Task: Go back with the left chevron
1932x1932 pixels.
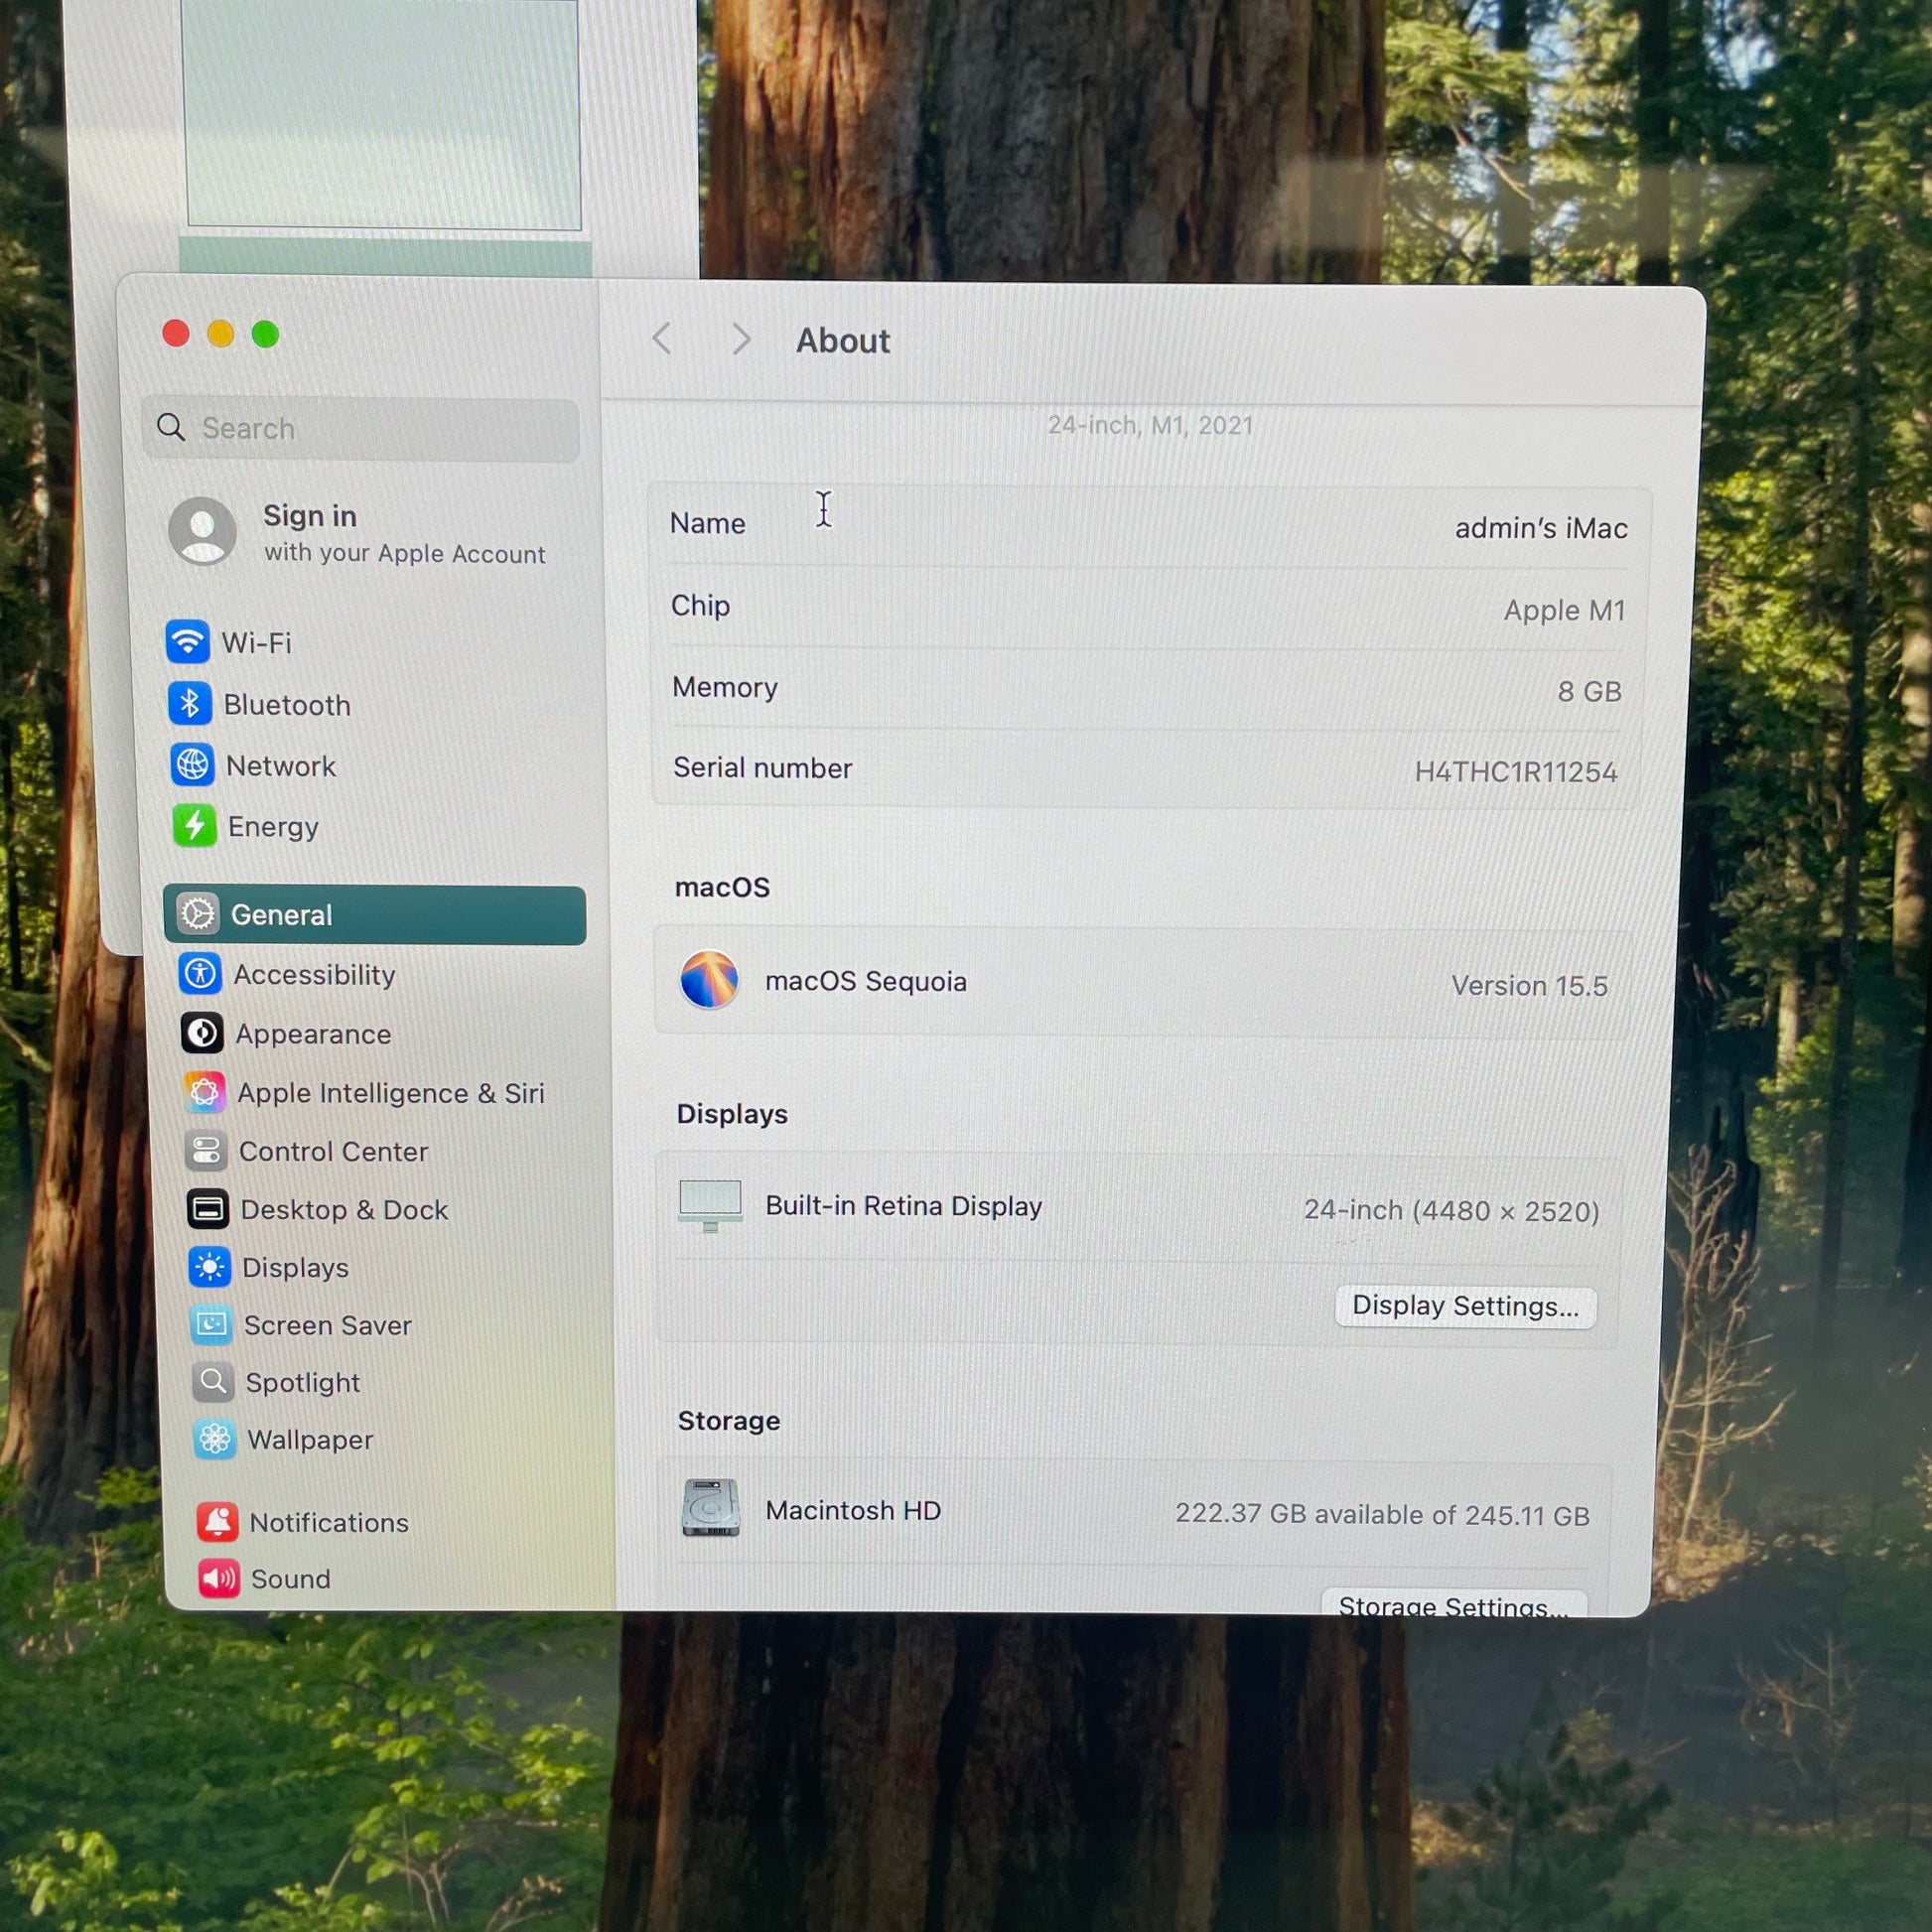Action: (x=662, y=338)
